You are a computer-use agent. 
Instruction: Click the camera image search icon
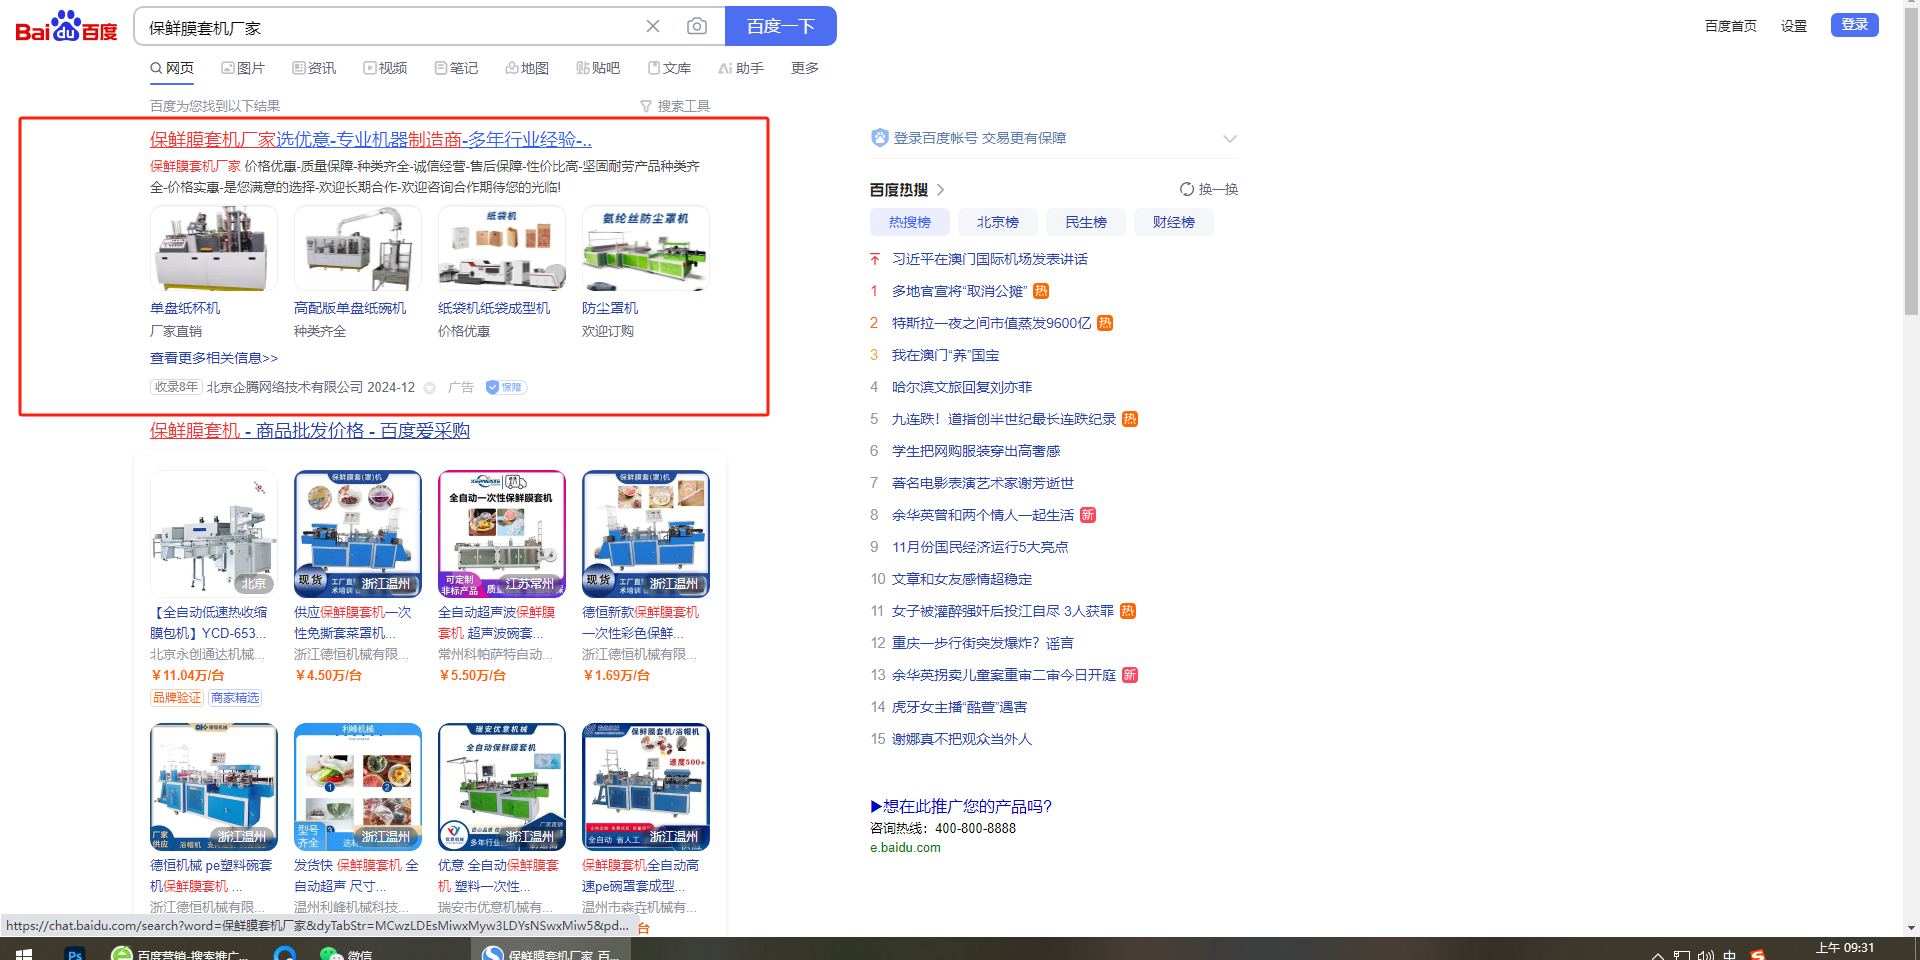pyautogui.click(x=697, y=26)
